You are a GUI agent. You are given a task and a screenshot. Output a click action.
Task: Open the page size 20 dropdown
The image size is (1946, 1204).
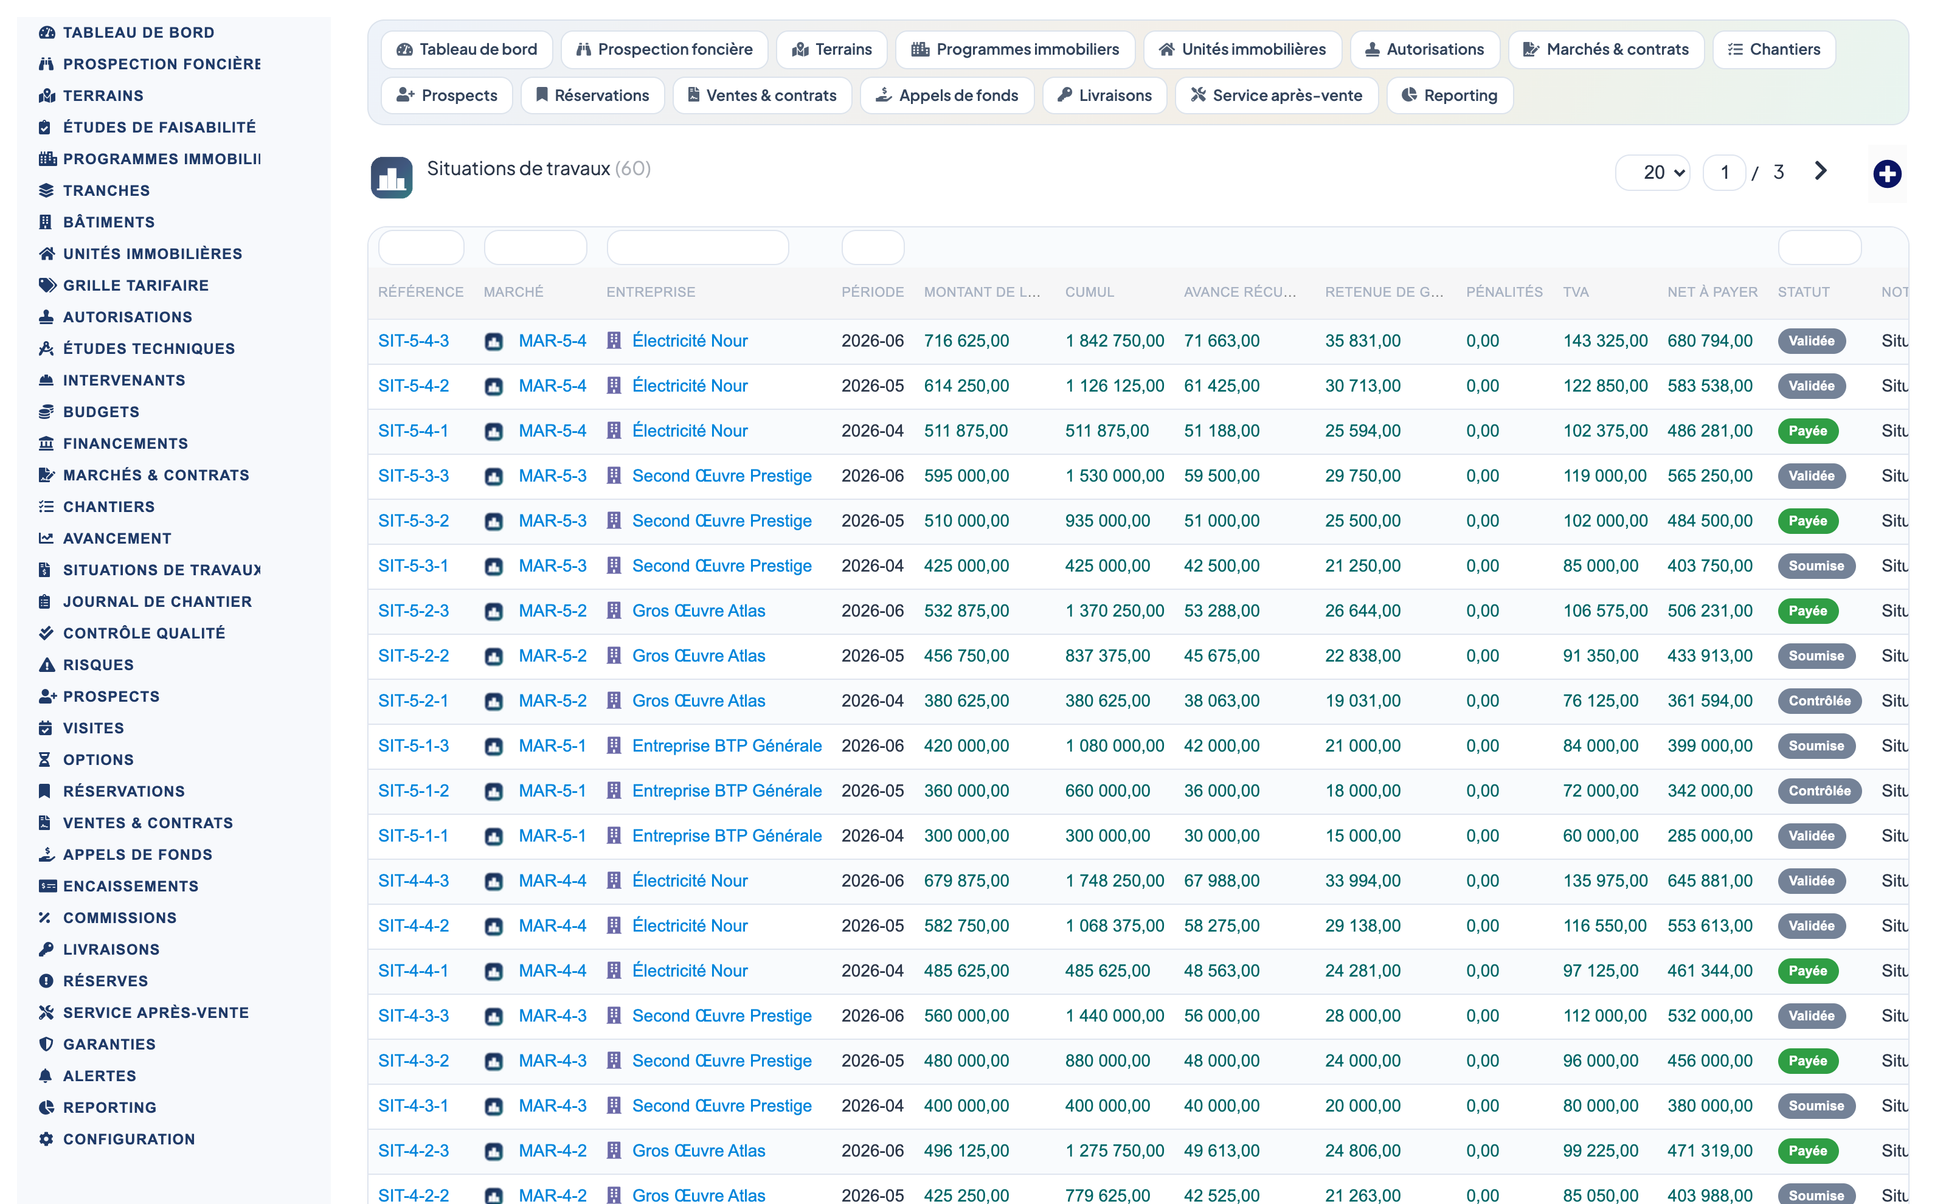(x=1653, y=172)
